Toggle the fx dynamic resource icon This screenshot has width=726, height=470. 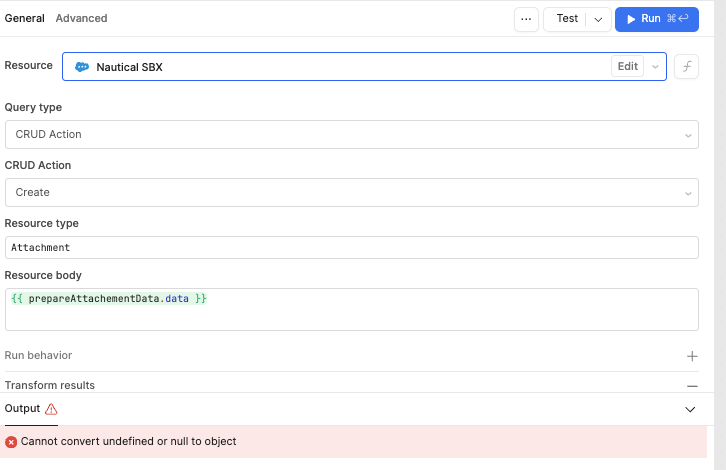coord(686,67)
